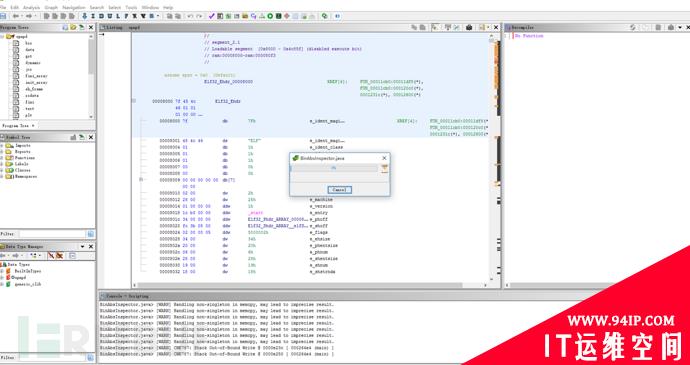This screenshot has width=690, height=365.
Task: Click the camera snapshot icon in Decompiler header
Action: 671,27
